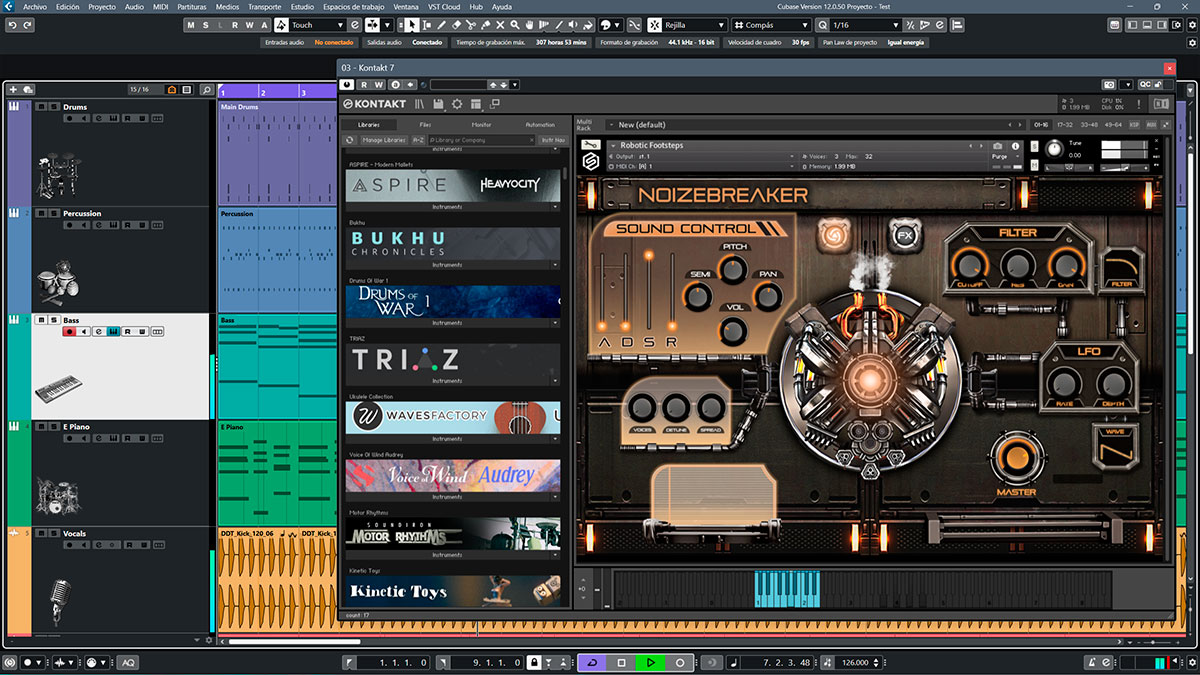Adjust the Kontakt Tune knob

(x=1053, y=148)
